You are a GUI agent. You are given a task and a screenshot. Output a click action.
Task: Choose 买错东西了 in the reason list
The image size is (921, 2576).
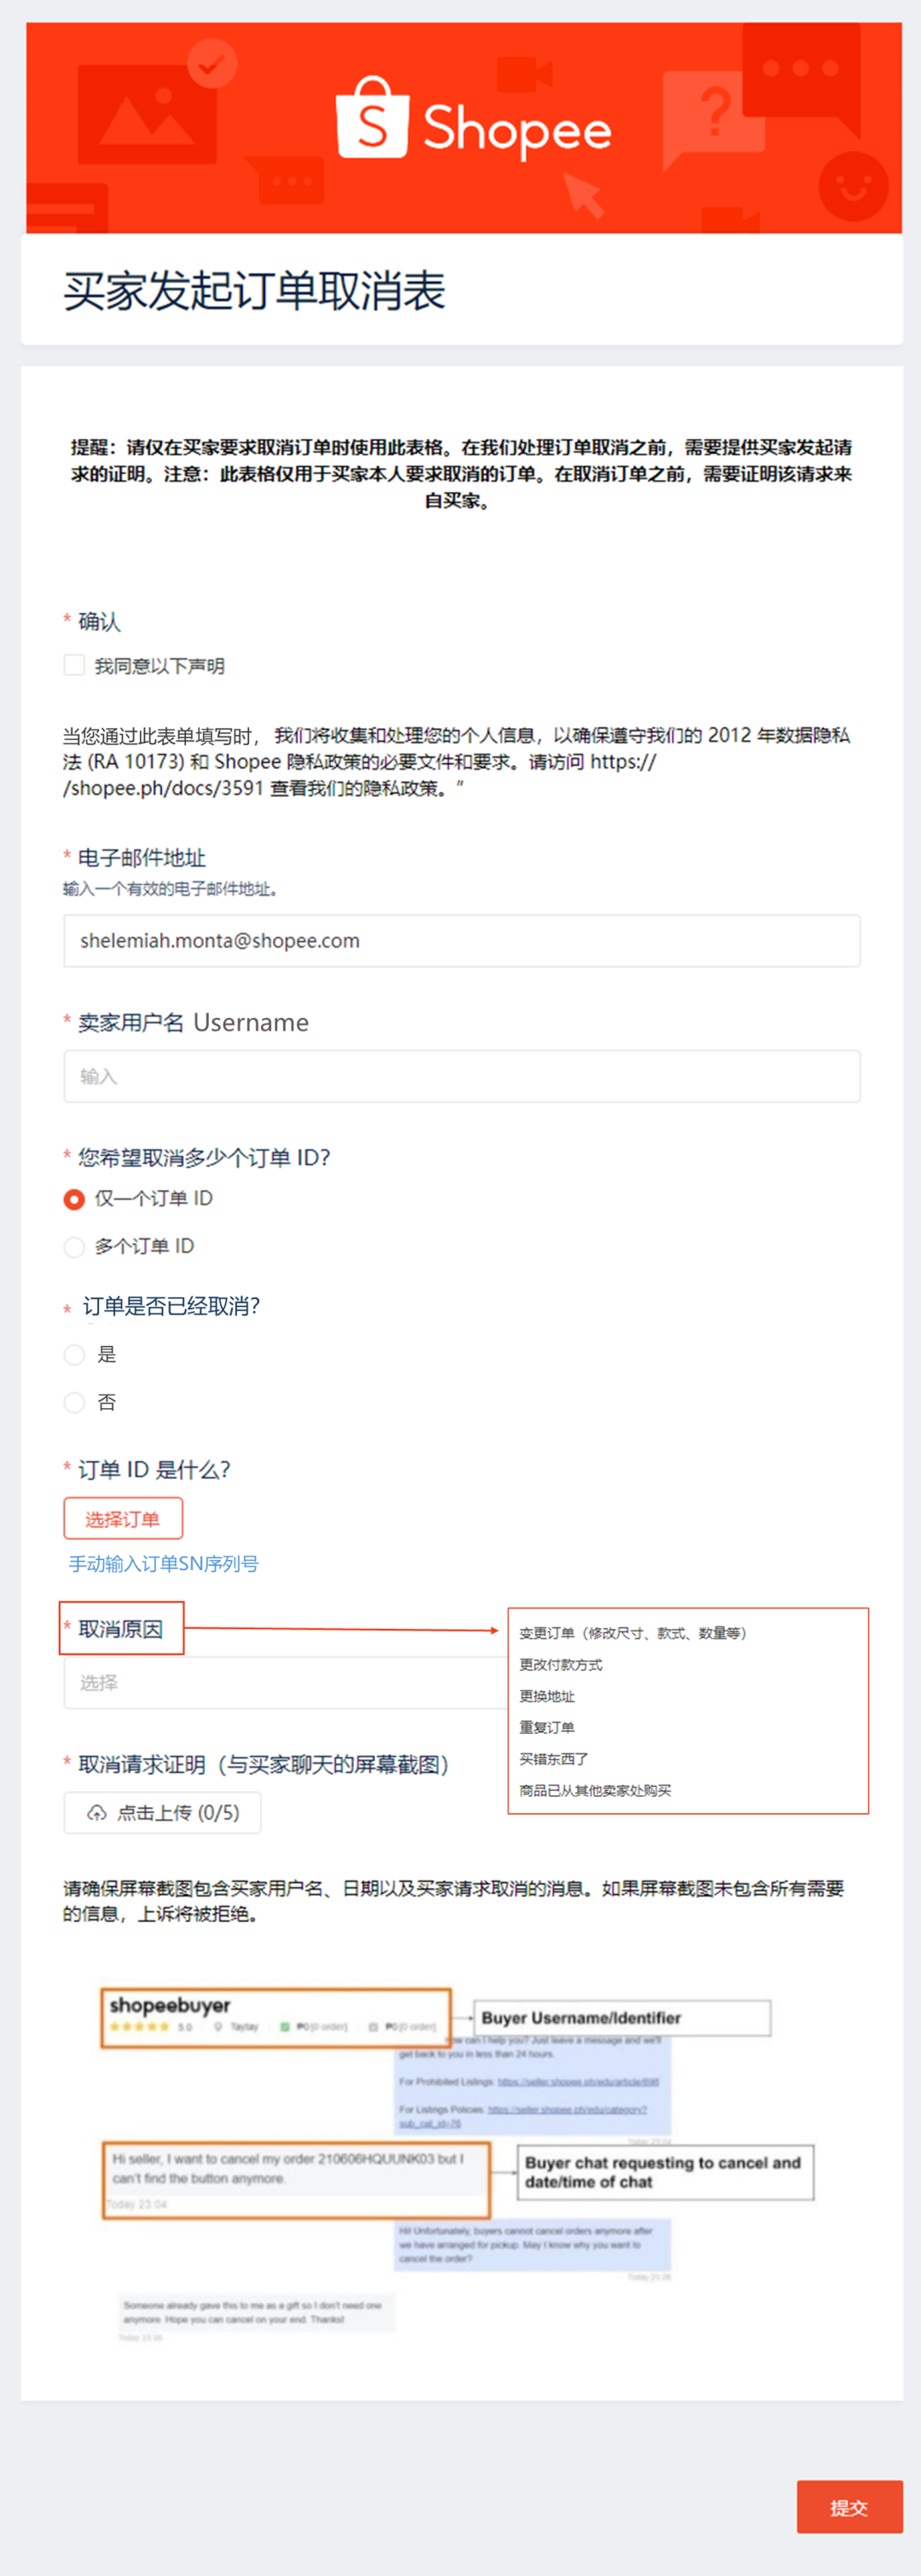coord(554,1759)
